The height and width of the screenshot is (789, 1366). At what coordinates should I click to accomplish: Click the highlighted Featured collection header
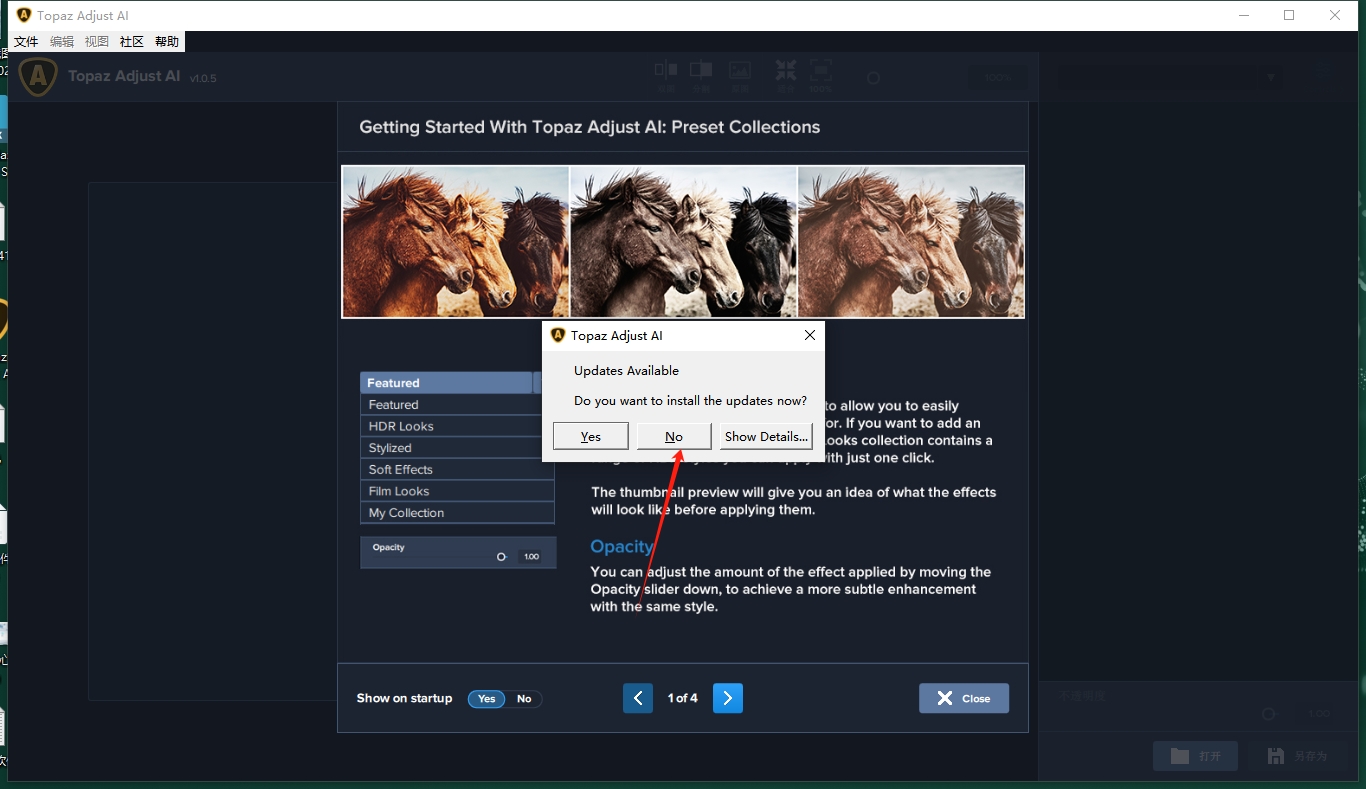tap(446, 383)
